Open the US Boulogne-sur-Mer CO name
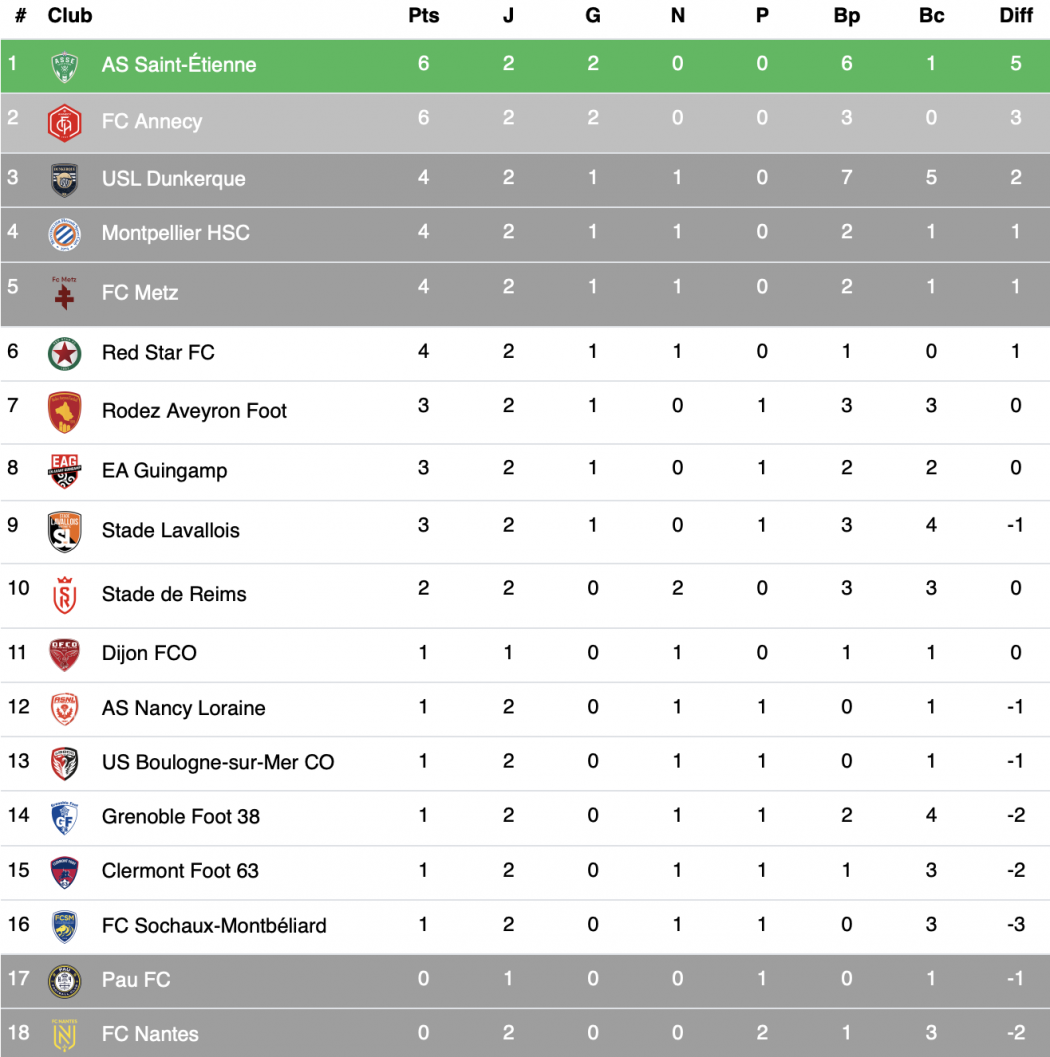The image size is (1050, 1057). point(218,762)
